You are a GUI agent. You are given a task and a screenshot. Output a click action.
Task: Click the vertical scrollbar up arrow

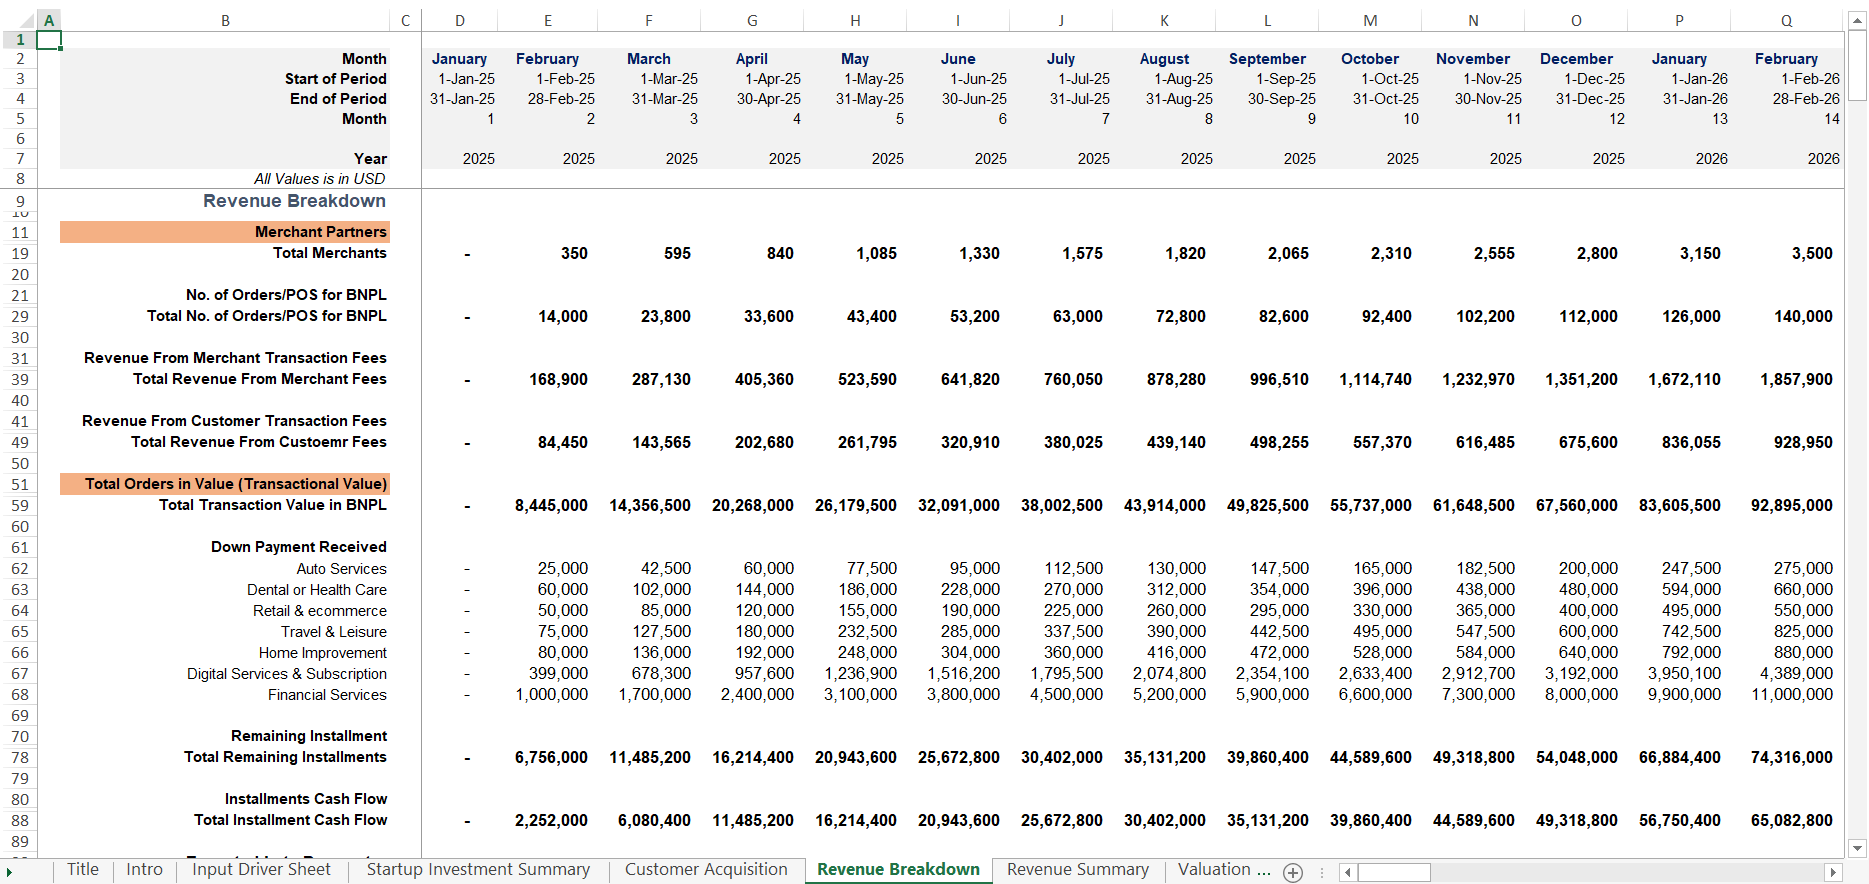click(1858, 20)
